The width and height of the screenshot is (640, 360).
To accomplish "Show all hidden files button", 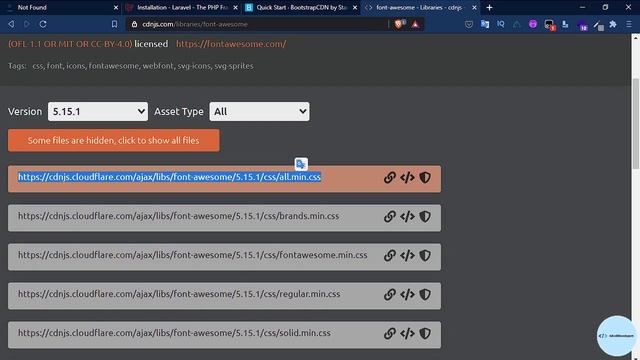I will [x=113, y=140].
